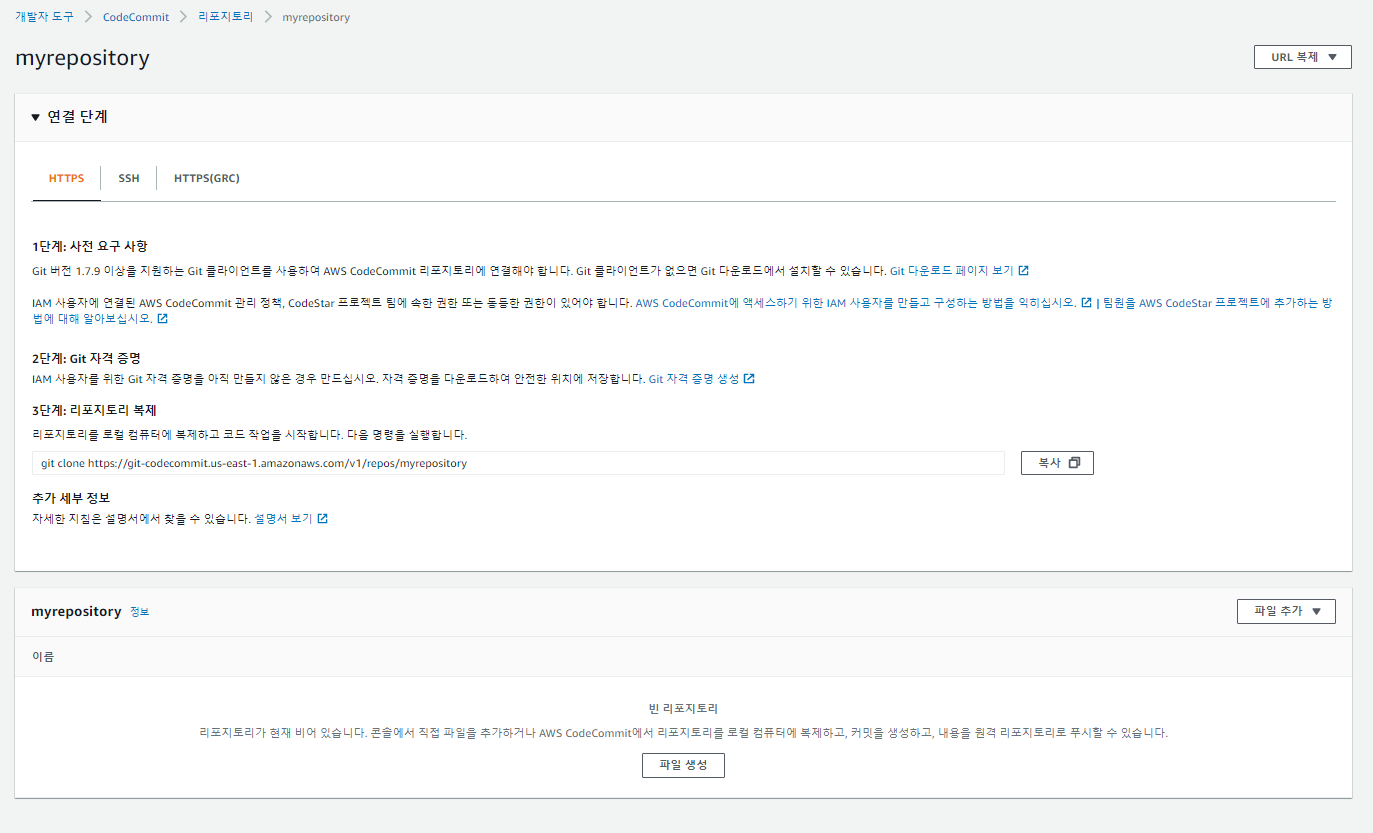1373x833 pixels.
Task: Click the myrepository files panel title
Action: pos(76,611)
